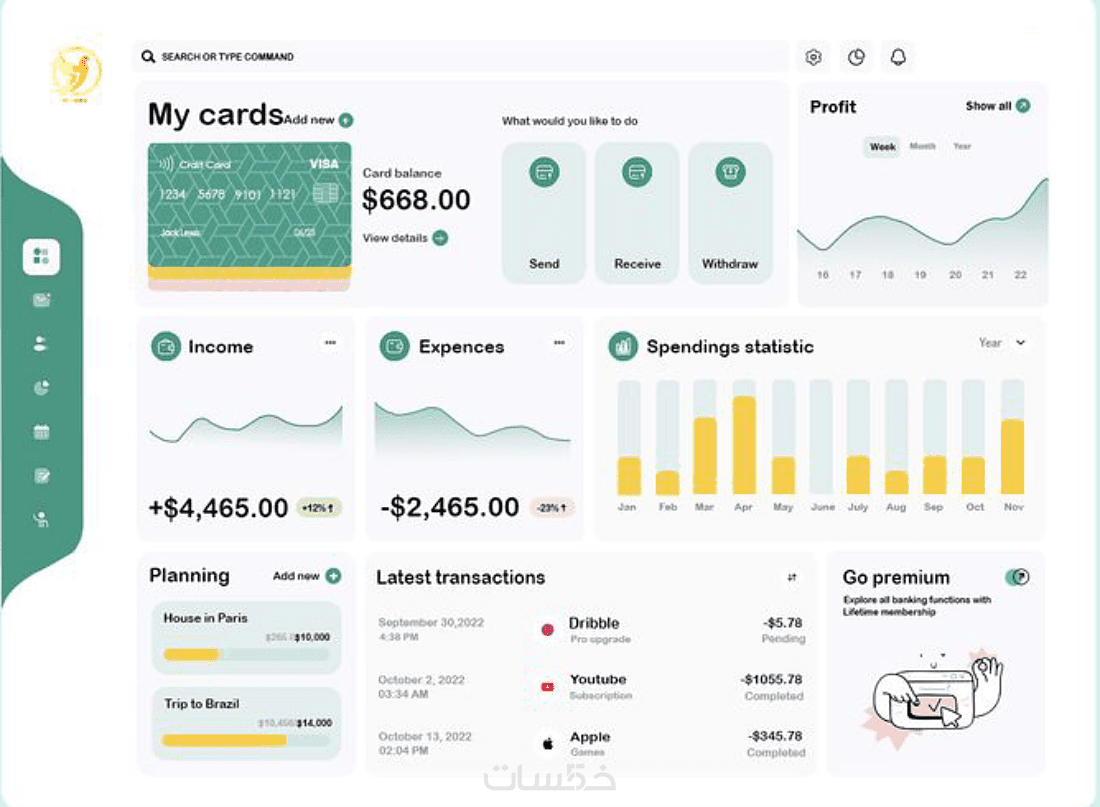The image size is (1100, 807).
Task: Click date 22 on Profit chart
Action: 1020,274
